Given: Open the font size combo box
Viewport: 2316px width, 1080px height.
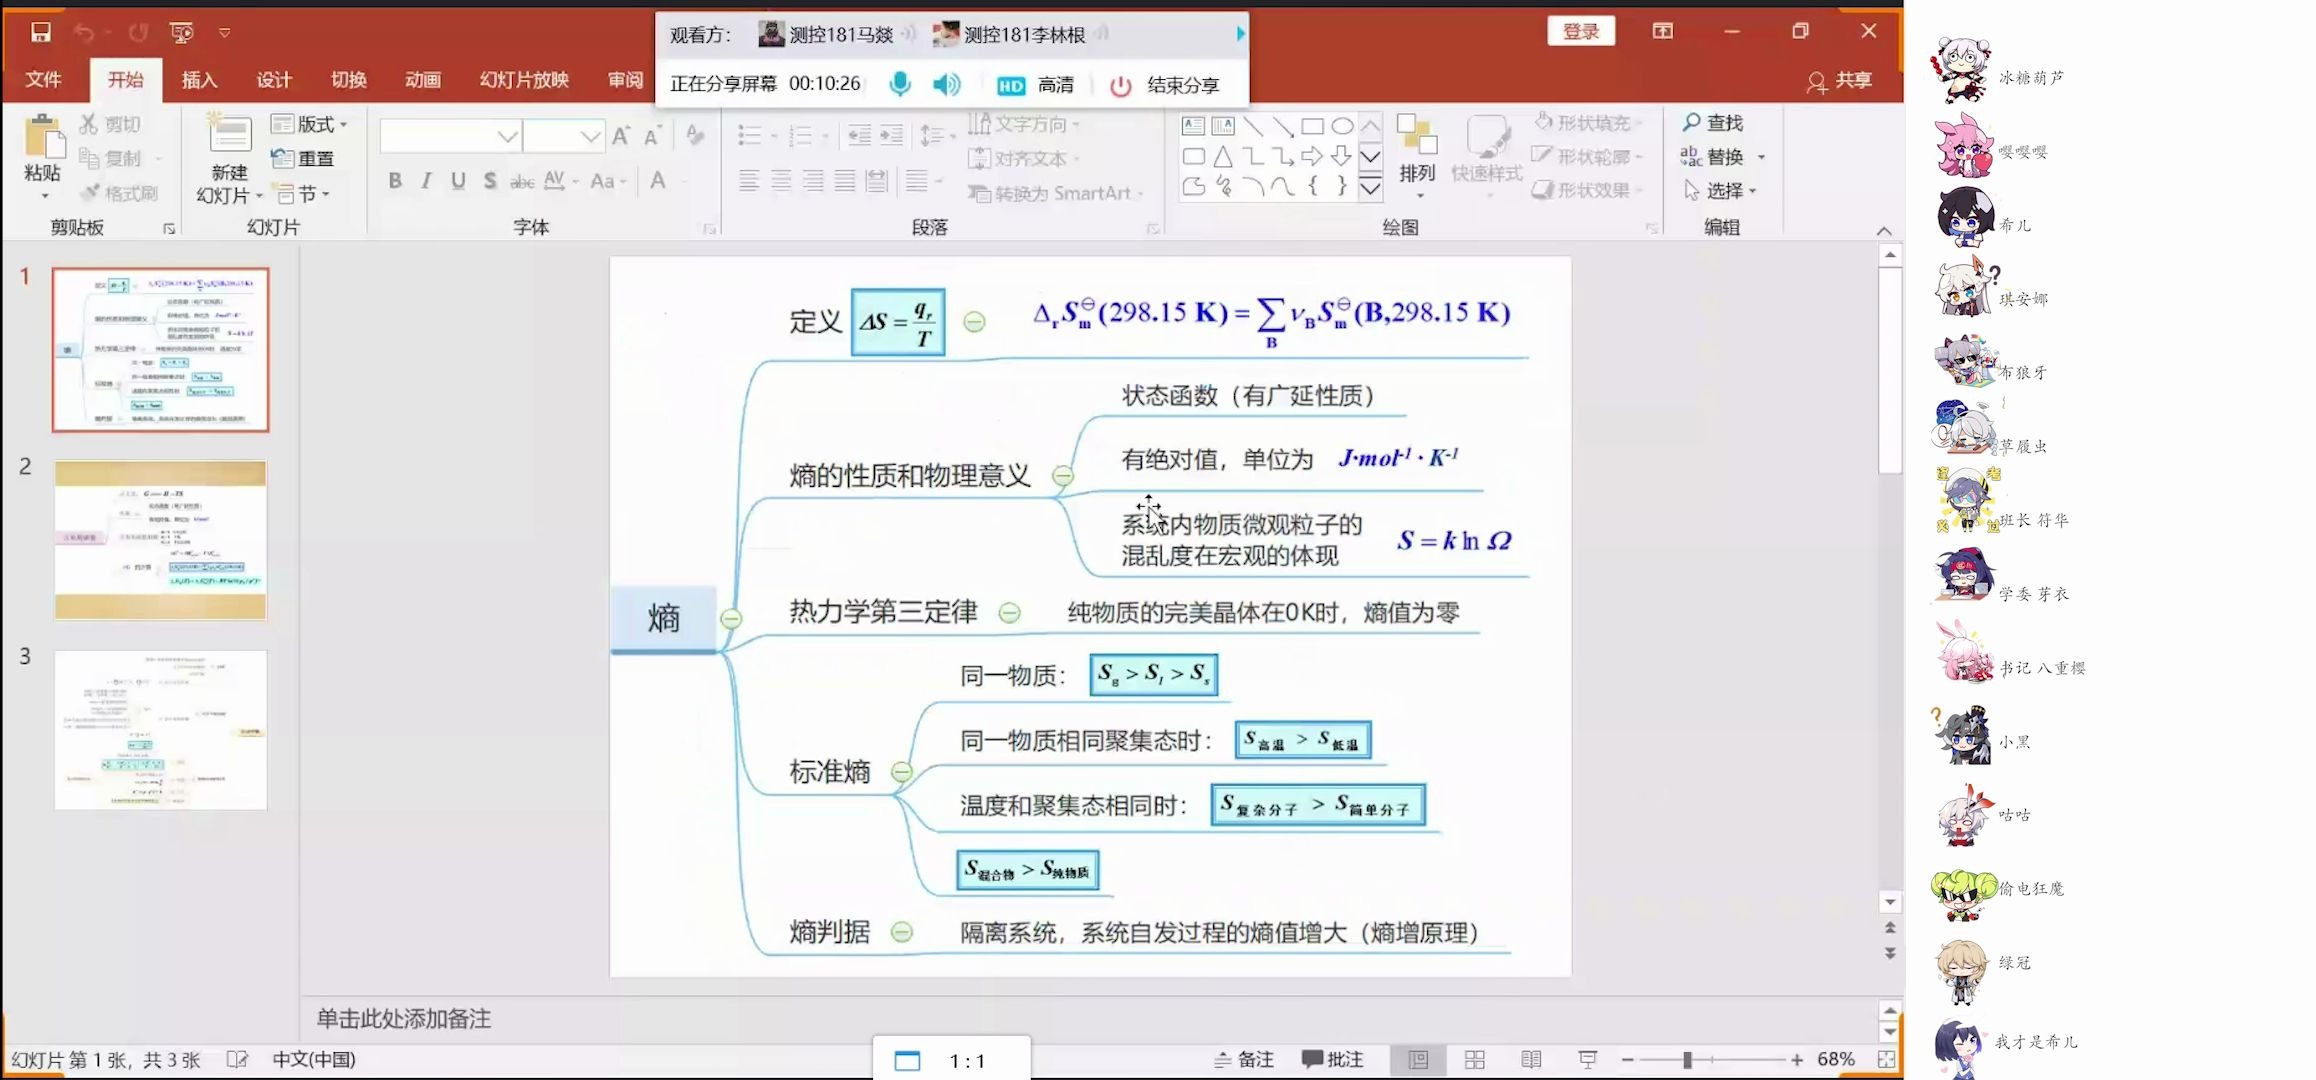Looking at the screenshot, I should pos(564,136).
